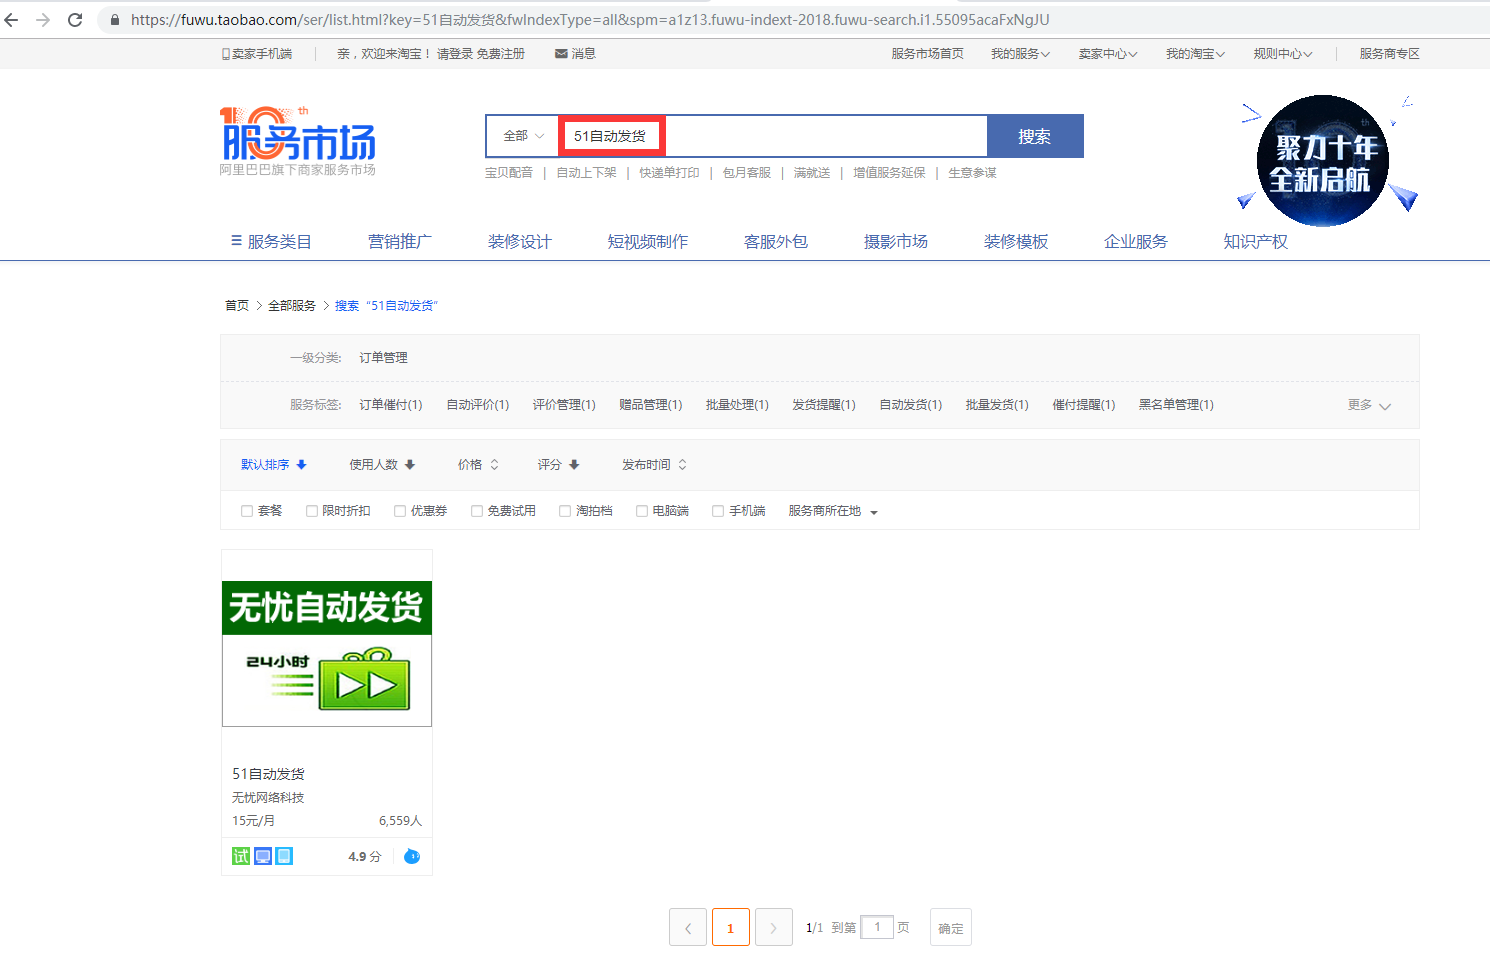Sort by 价格
1490x961 pixels.
point(478,465)
